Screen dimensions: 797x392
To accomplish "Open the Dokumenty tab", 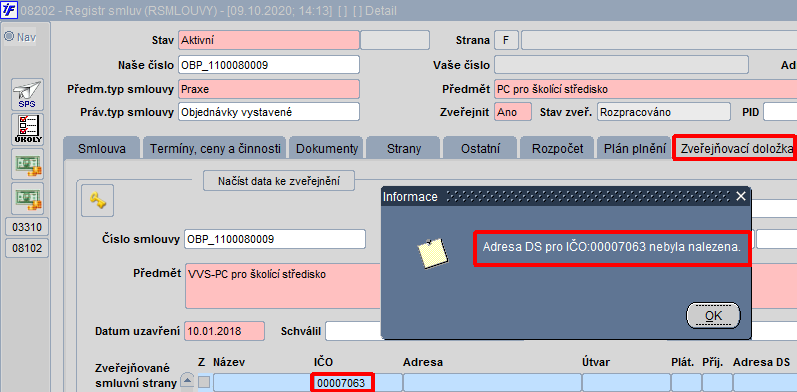I will pos(327,149).
